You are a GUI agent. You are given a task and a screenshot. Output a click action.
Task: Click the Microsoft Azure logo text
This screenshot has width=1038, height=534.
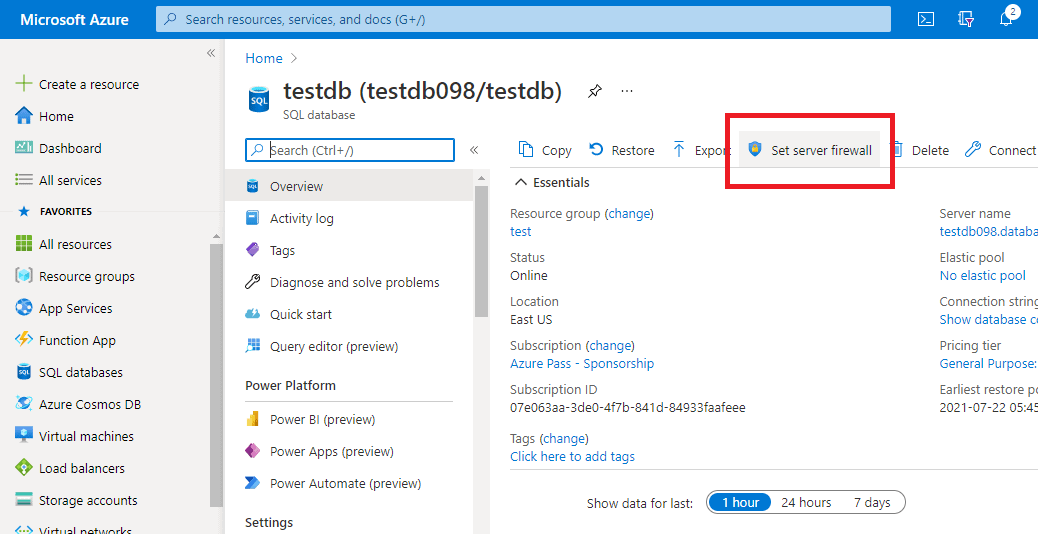point(74,19)
